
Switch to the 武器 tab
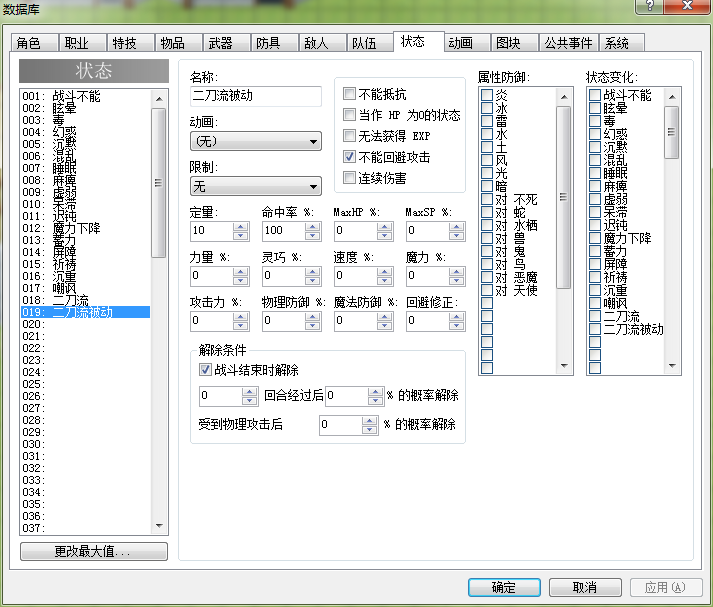pyautogui.click(x=226, y=43)
